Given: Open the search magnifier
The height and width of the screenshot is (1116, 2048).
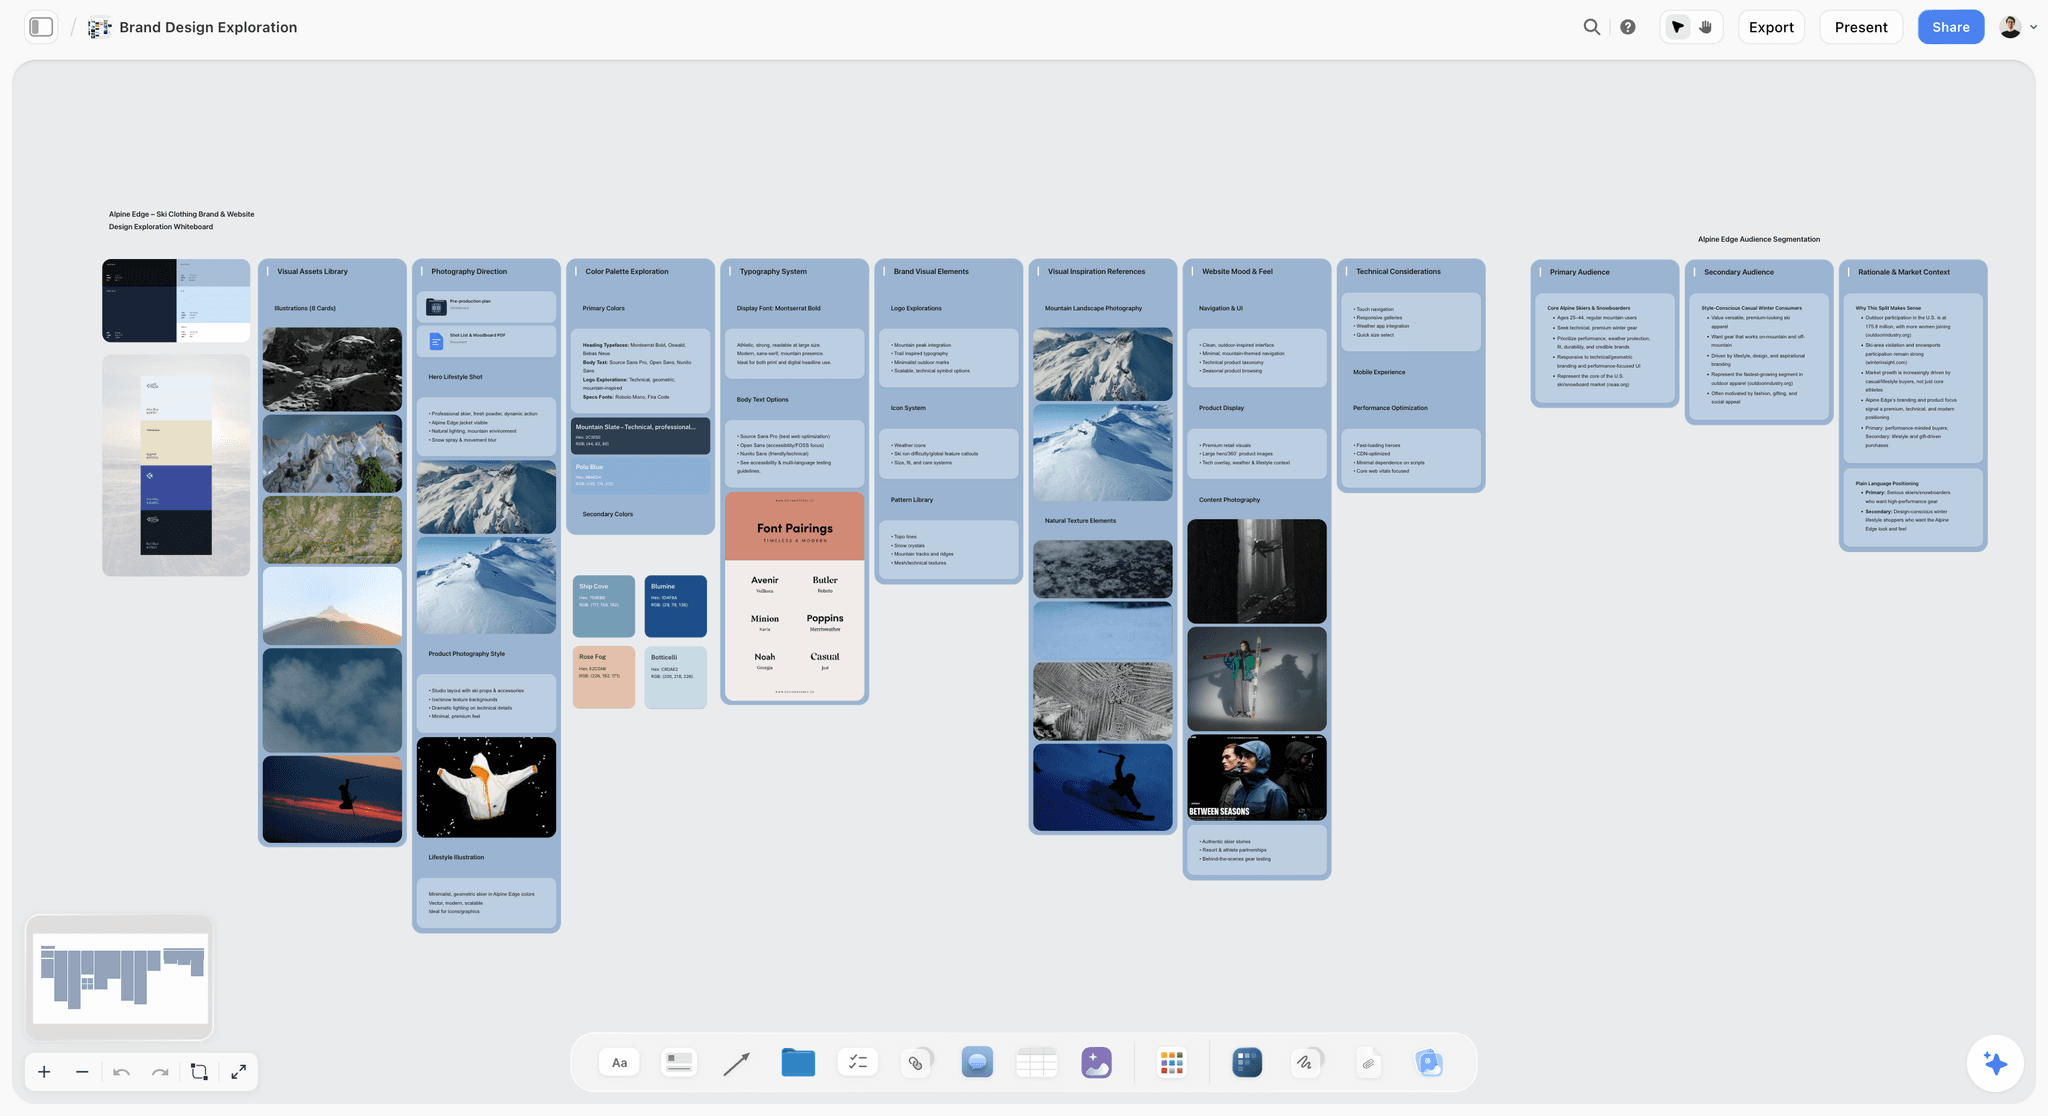Looking at the screenshot, I should (x=1591, y=27).
